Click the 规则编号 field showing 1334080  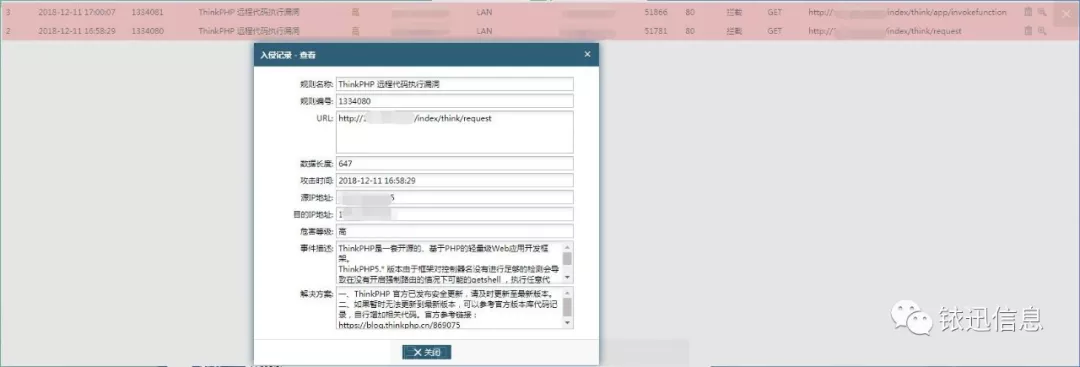point(455,101)
